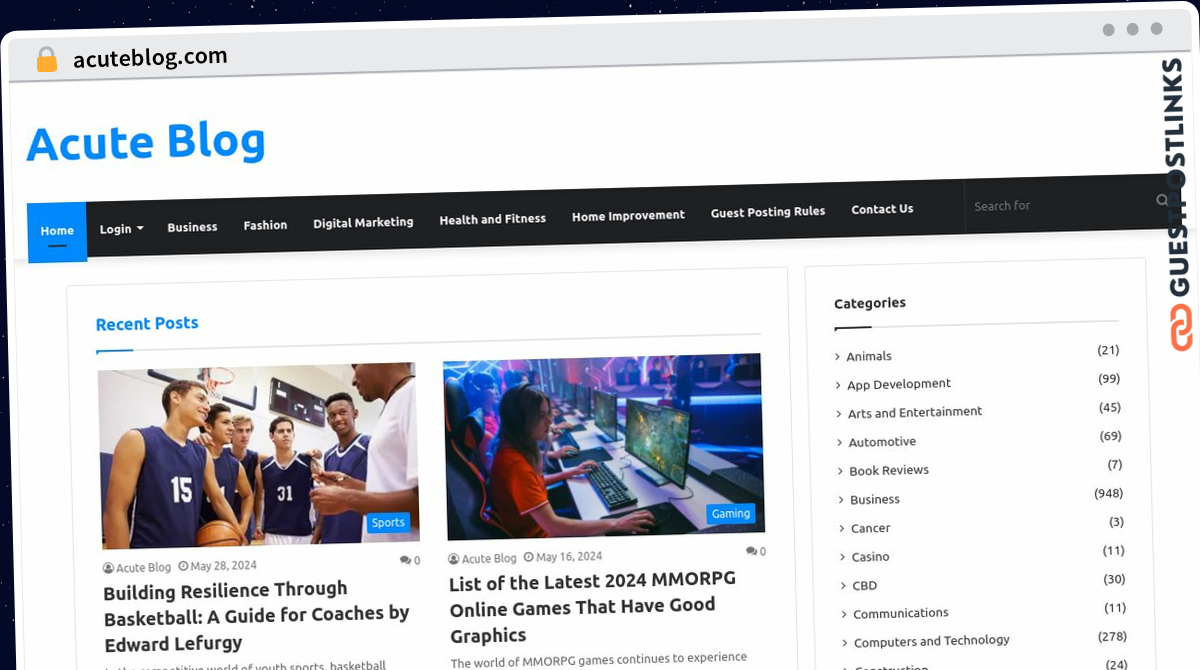Click chevron beside Automotive category
The image size is (1200, 670).
point(840,442)
